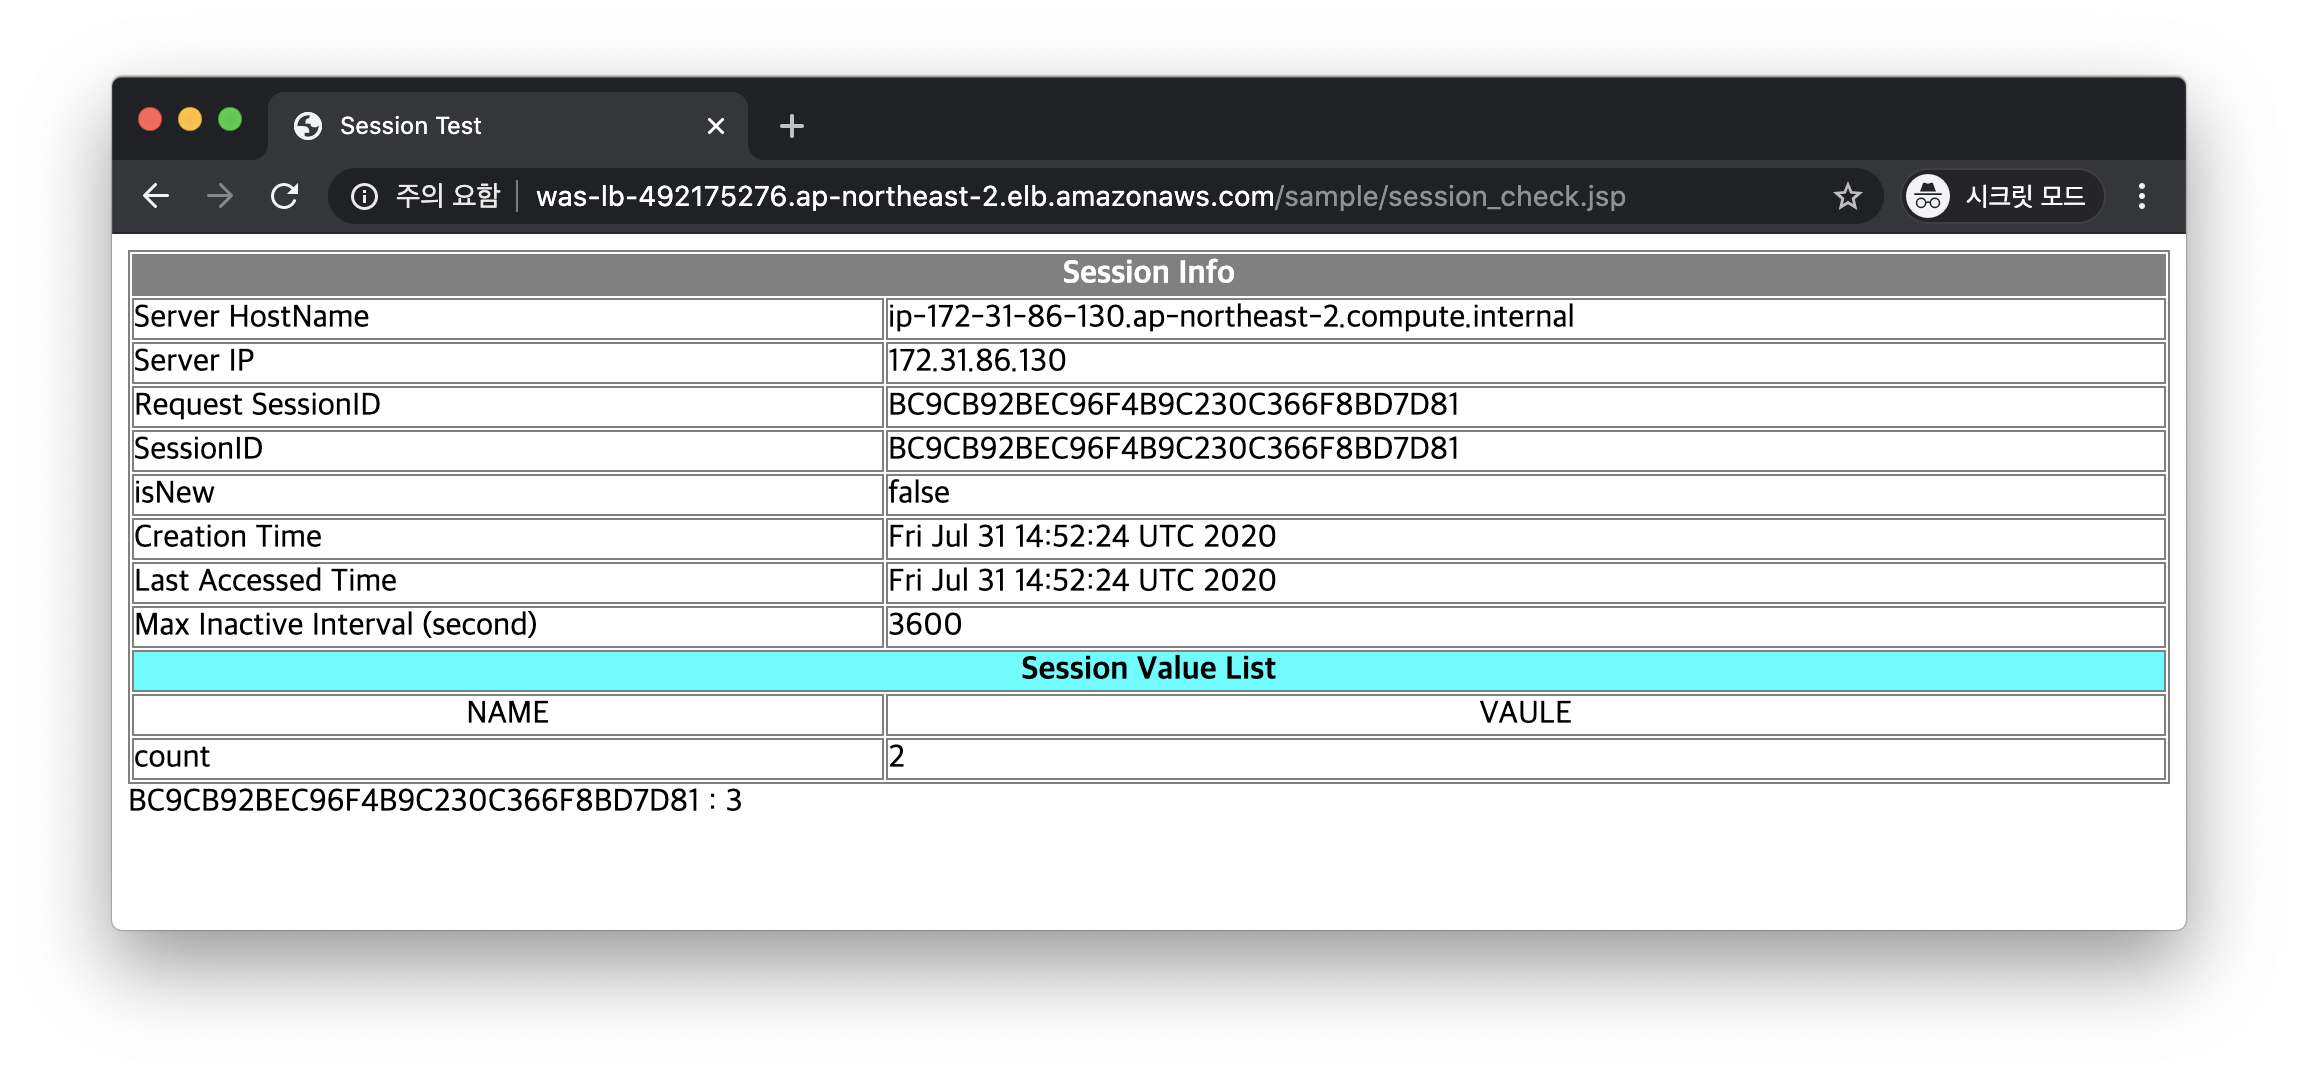Click the yellow minimize window button

[x=190, y=119]
